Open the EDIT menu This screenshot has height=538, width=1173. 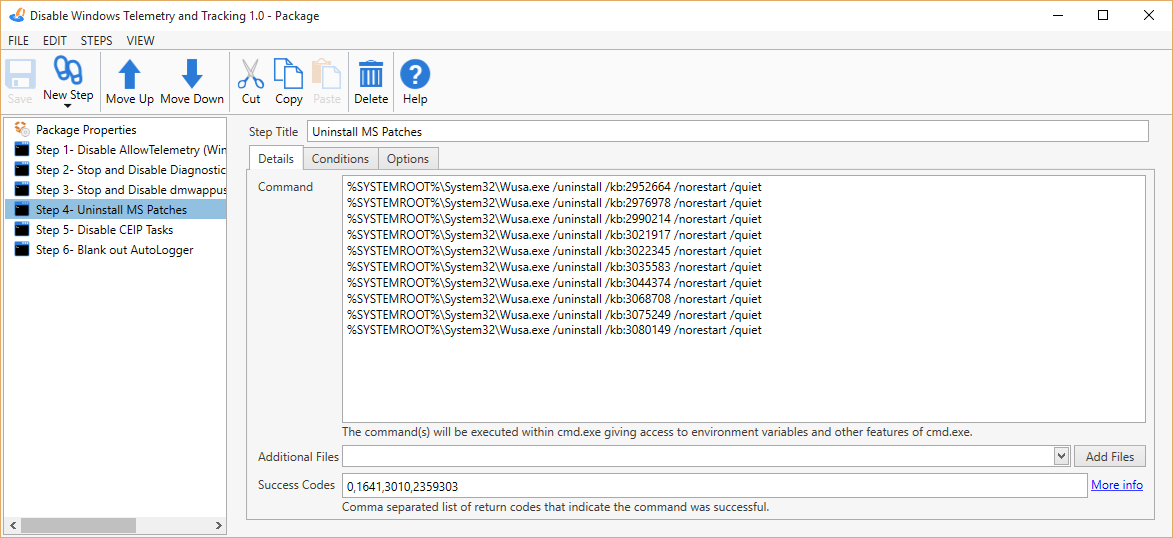(x=55, y=40)
